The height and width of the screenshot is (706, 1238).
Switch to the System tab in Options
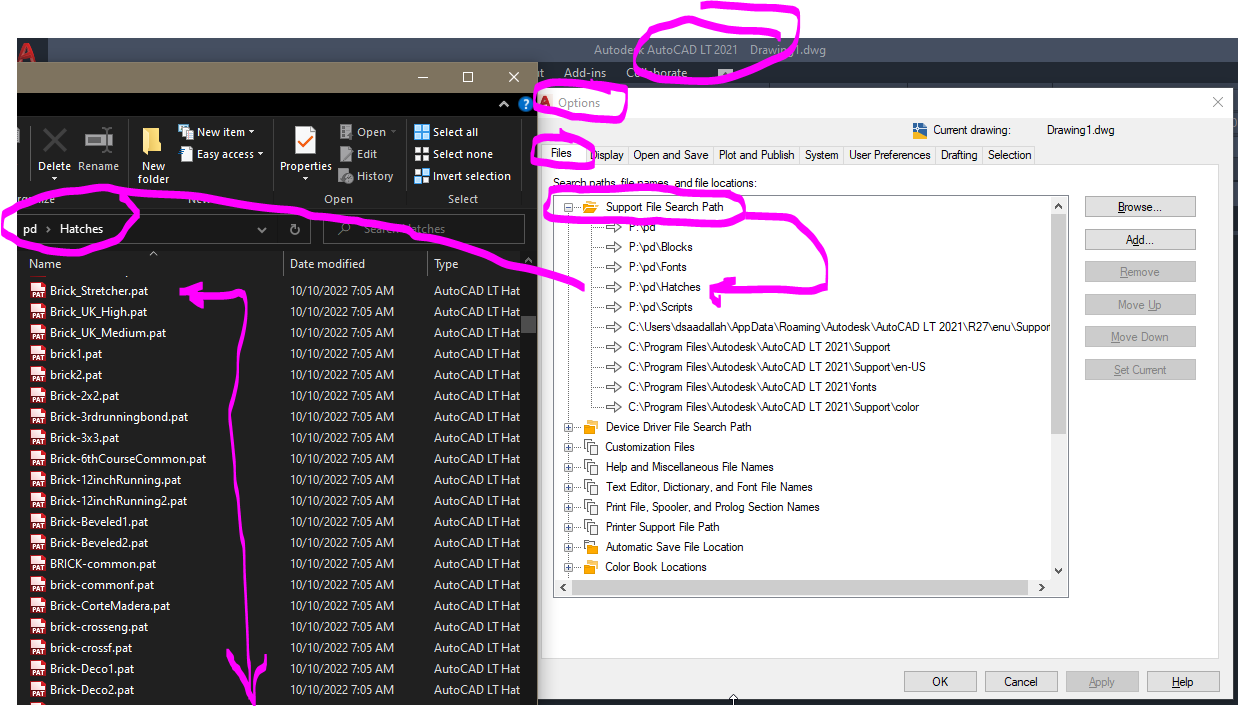(x=821, y=155)
